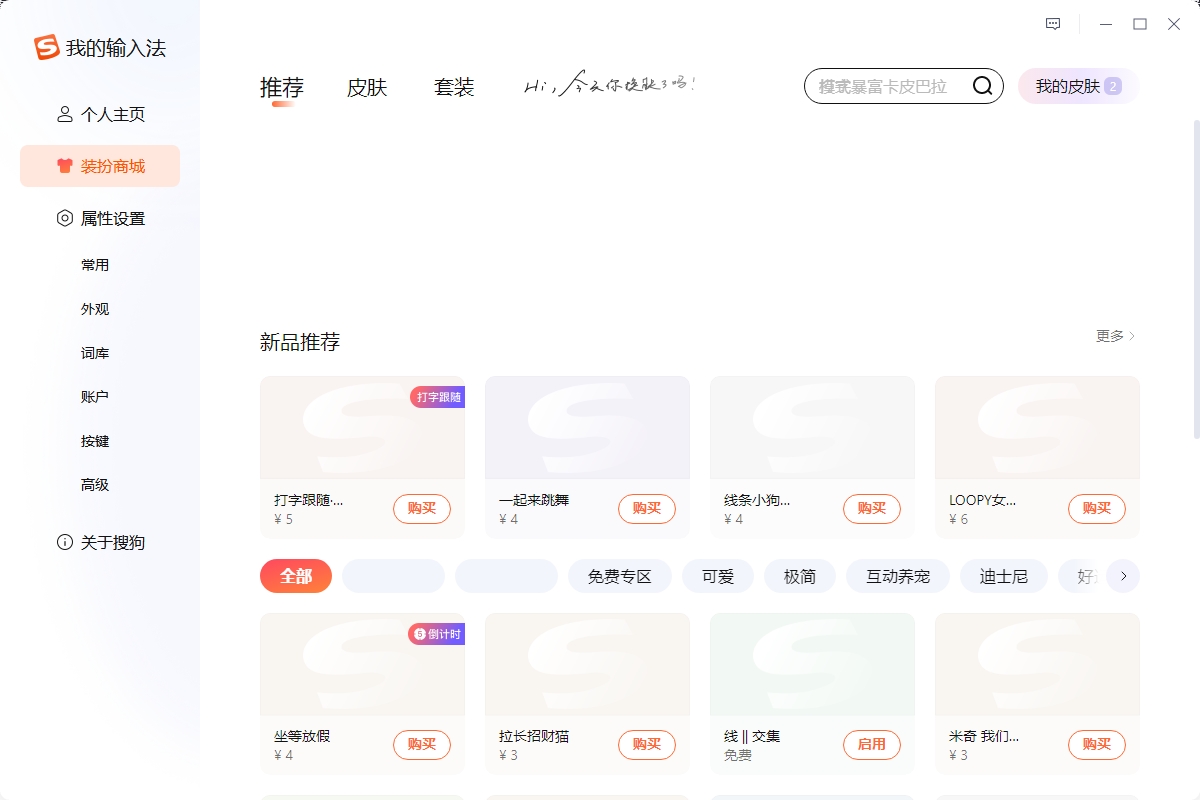Open 属性设置 settings section
Viewport: 1200px width, 800px height.
point(100,218)
